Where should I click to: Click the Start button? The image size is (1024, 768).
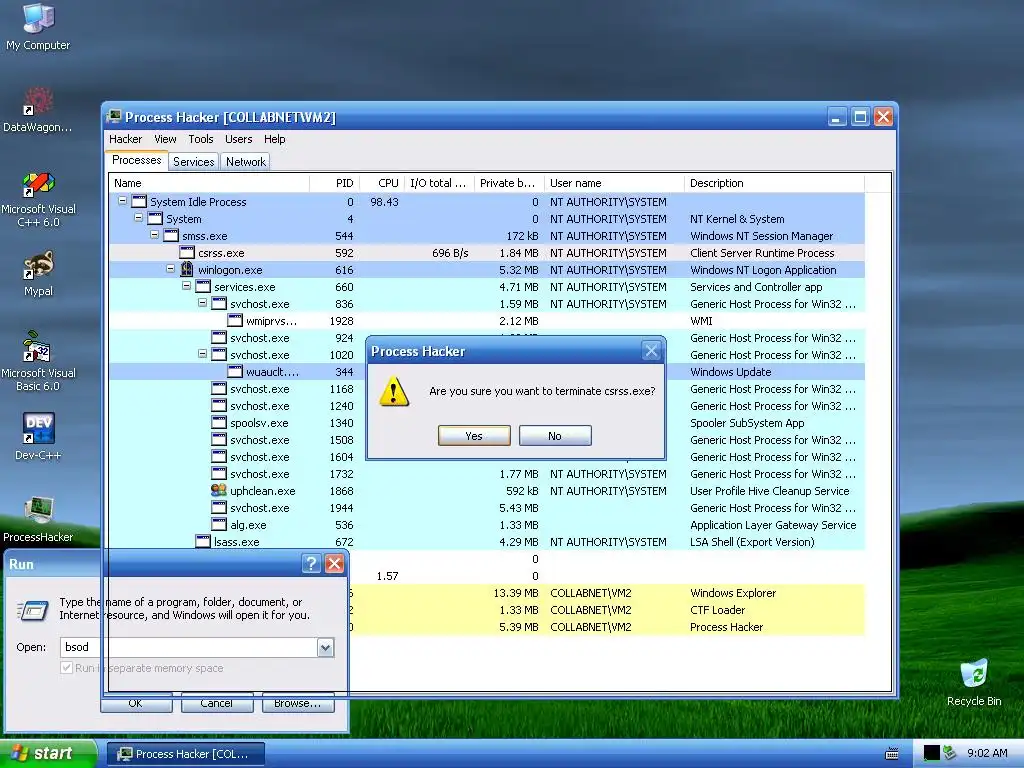click(48, 753)
